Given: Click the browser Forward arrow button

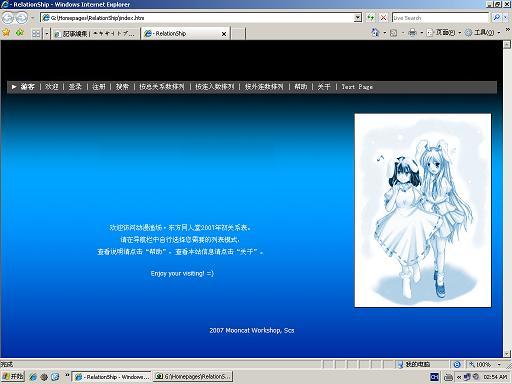Looking at the screenshot, I should click(x=22, y=17).
